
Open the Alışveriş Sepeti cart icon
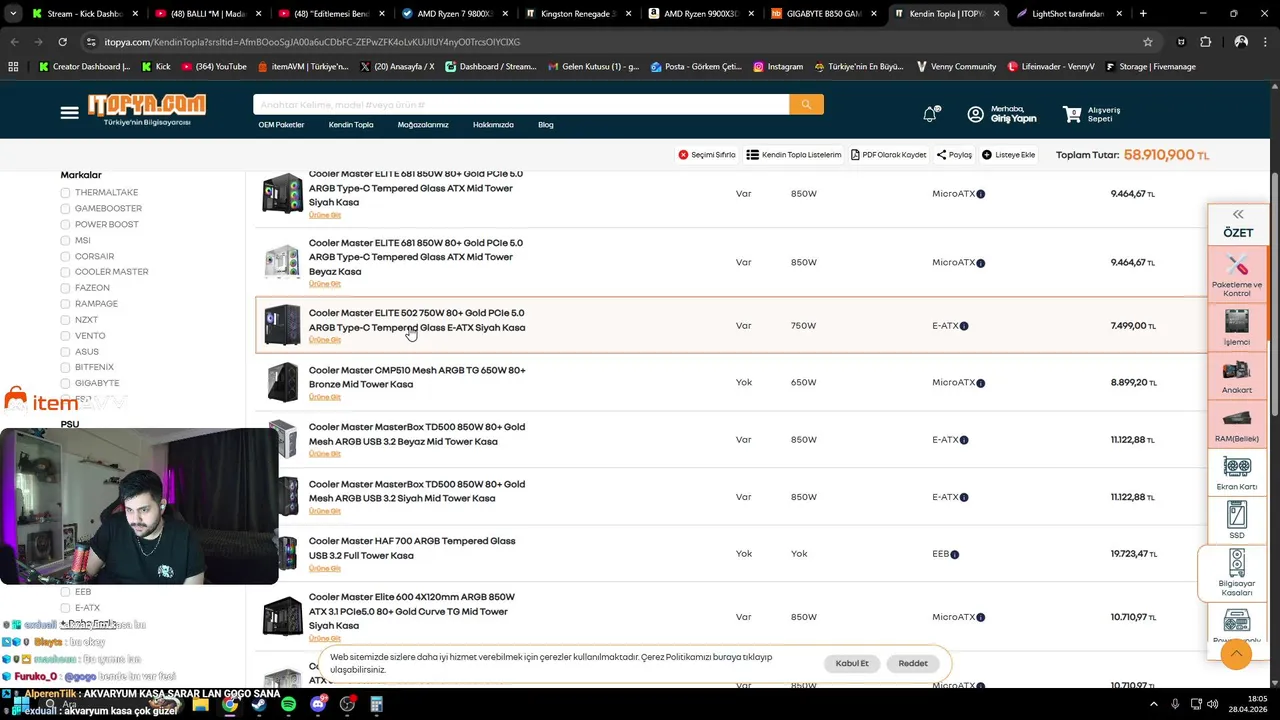(x=1073, y=114)
